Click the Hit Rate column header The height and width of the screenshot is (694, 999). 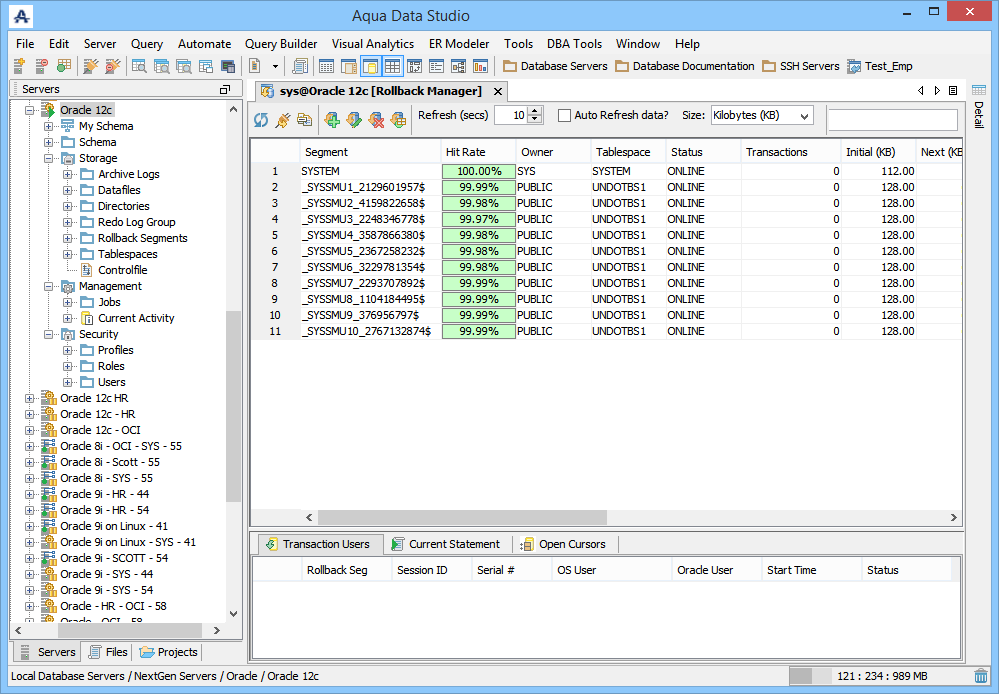click(x=478, y=152)
